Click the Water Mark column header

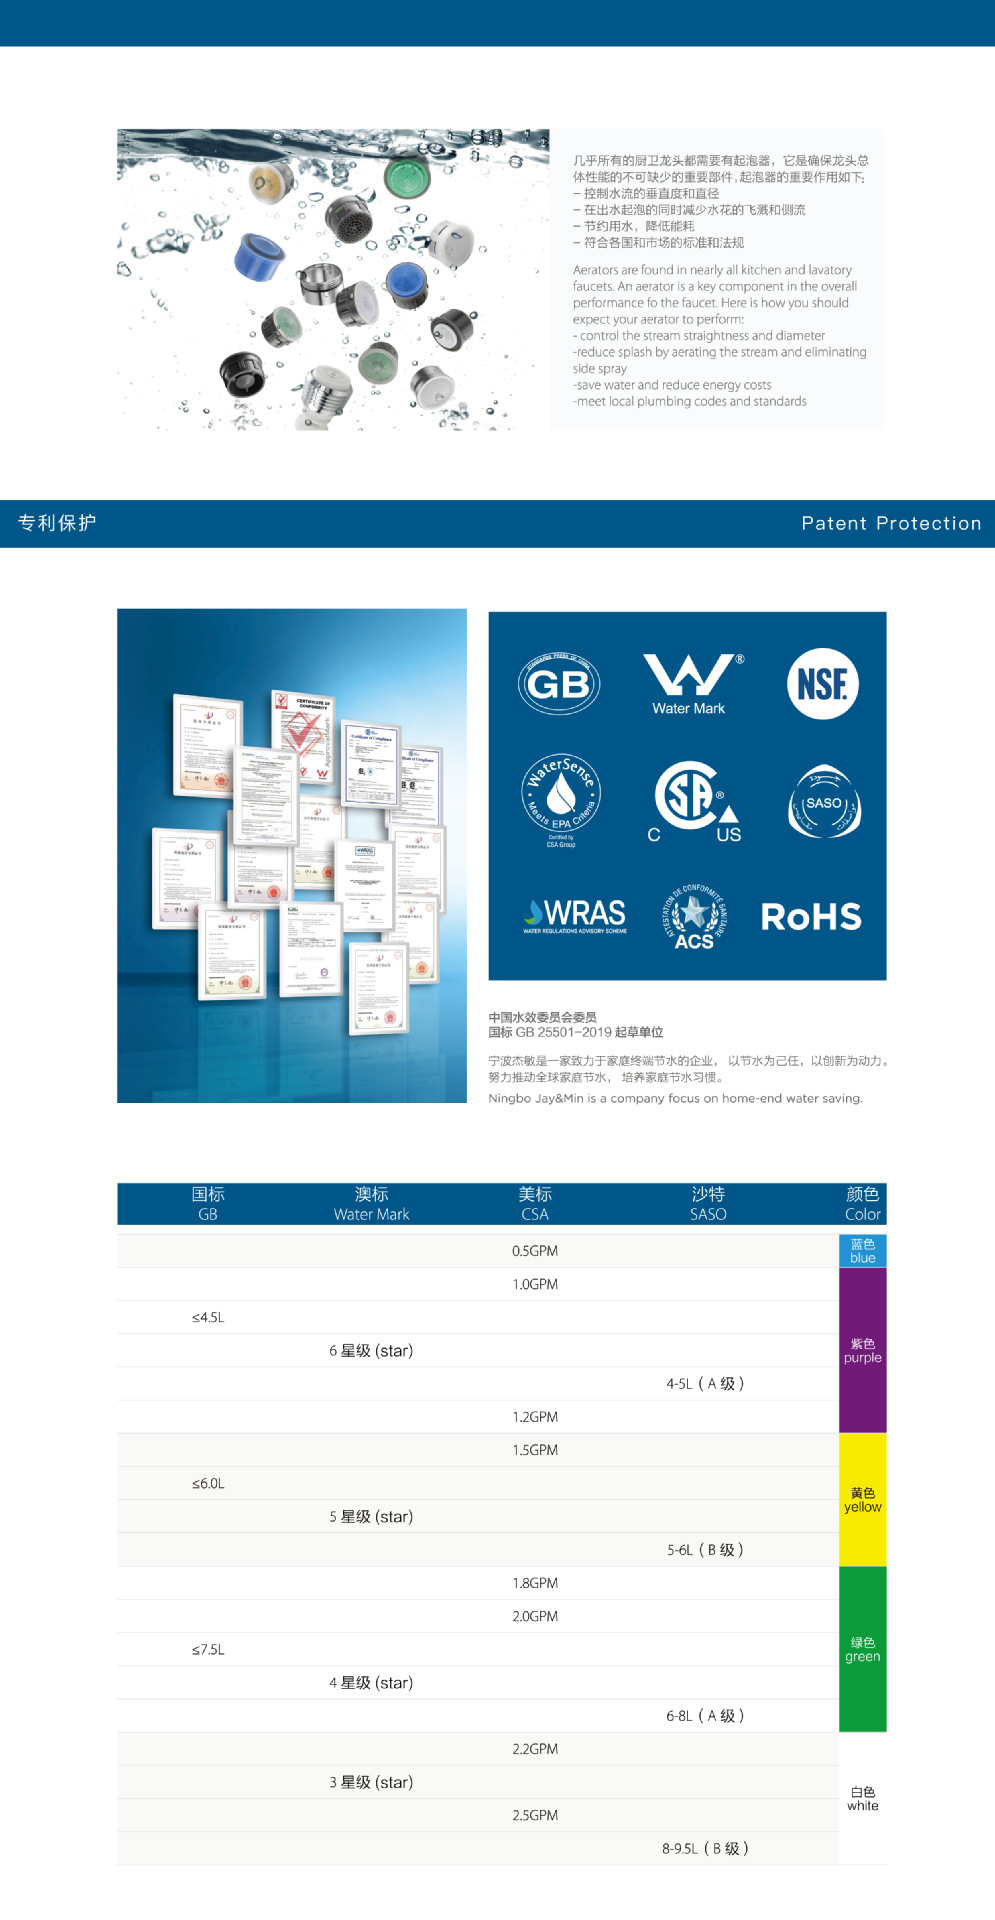(371, 1204)
